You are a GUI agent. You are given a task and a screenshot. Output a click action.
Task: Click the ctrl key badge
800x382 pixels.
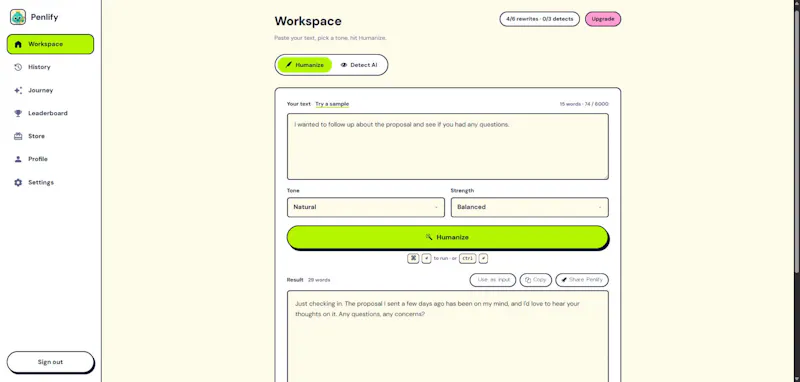(468, 259)
